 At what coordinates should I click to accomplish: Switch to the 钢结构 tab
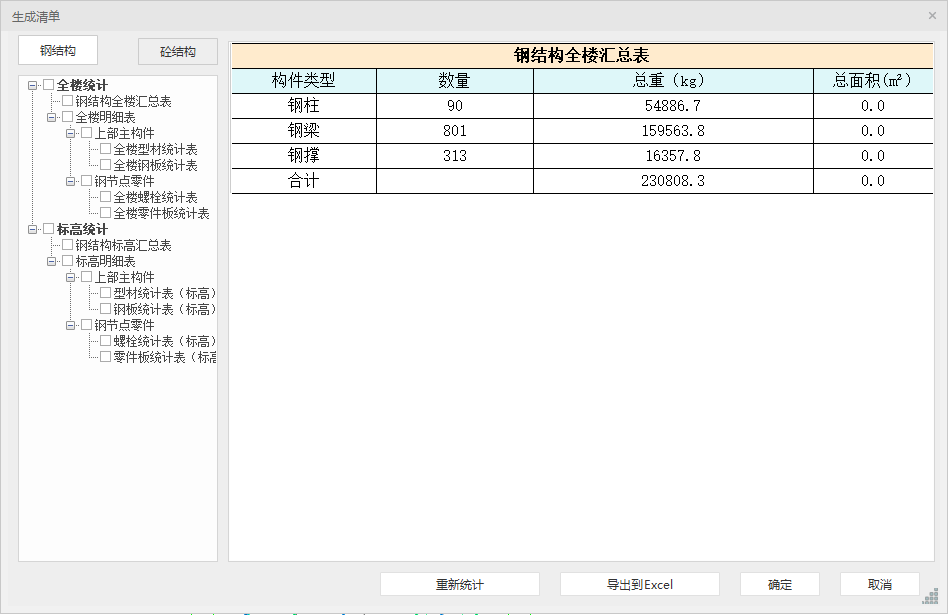(x=58, y=51)
